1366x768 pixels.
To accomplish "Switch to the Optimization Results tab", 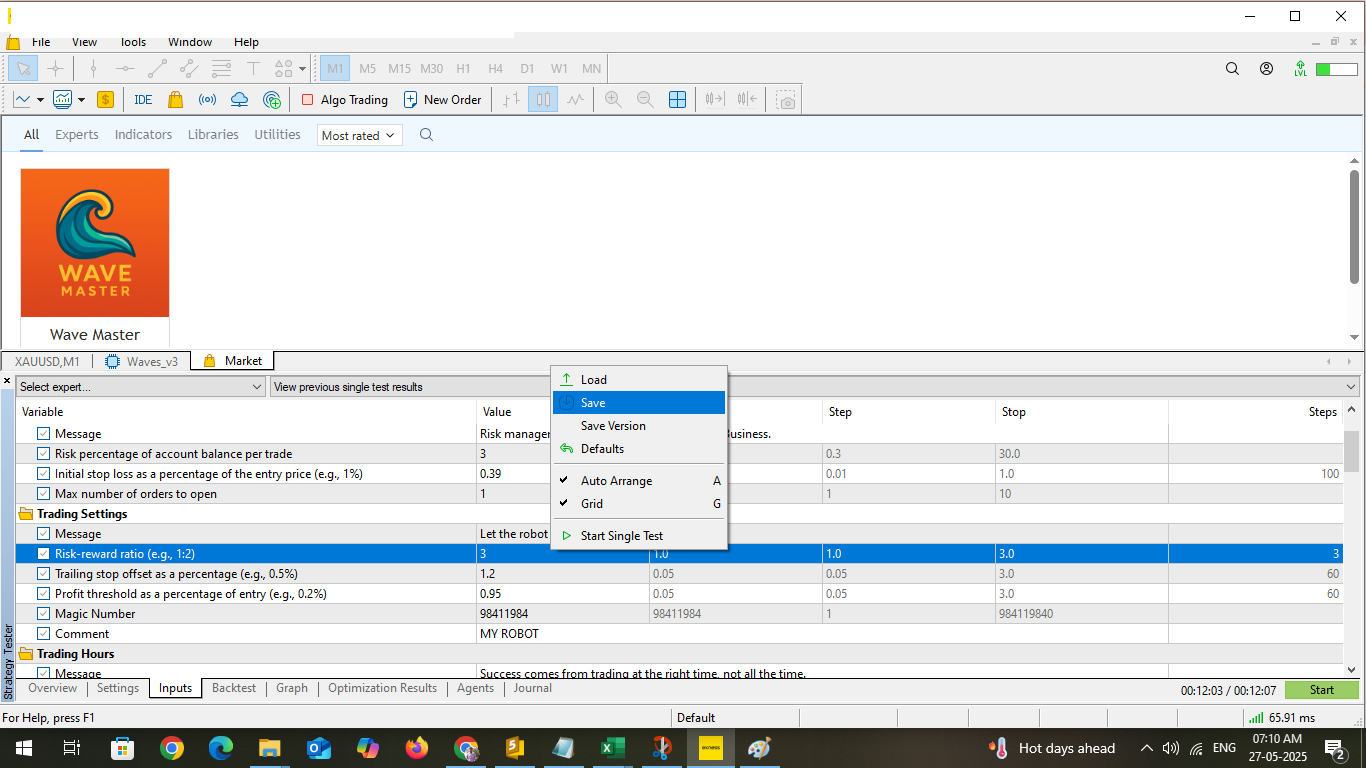I will (382, 688).
